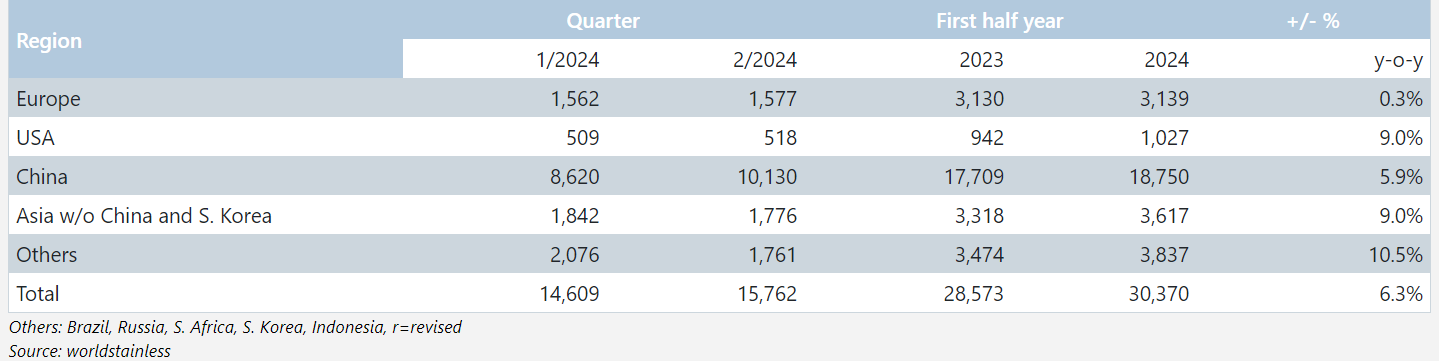Viewport: 1439px width, 361px height.
Task: Select USA's 2023 value 942
Action: click(x=984, y=138)
